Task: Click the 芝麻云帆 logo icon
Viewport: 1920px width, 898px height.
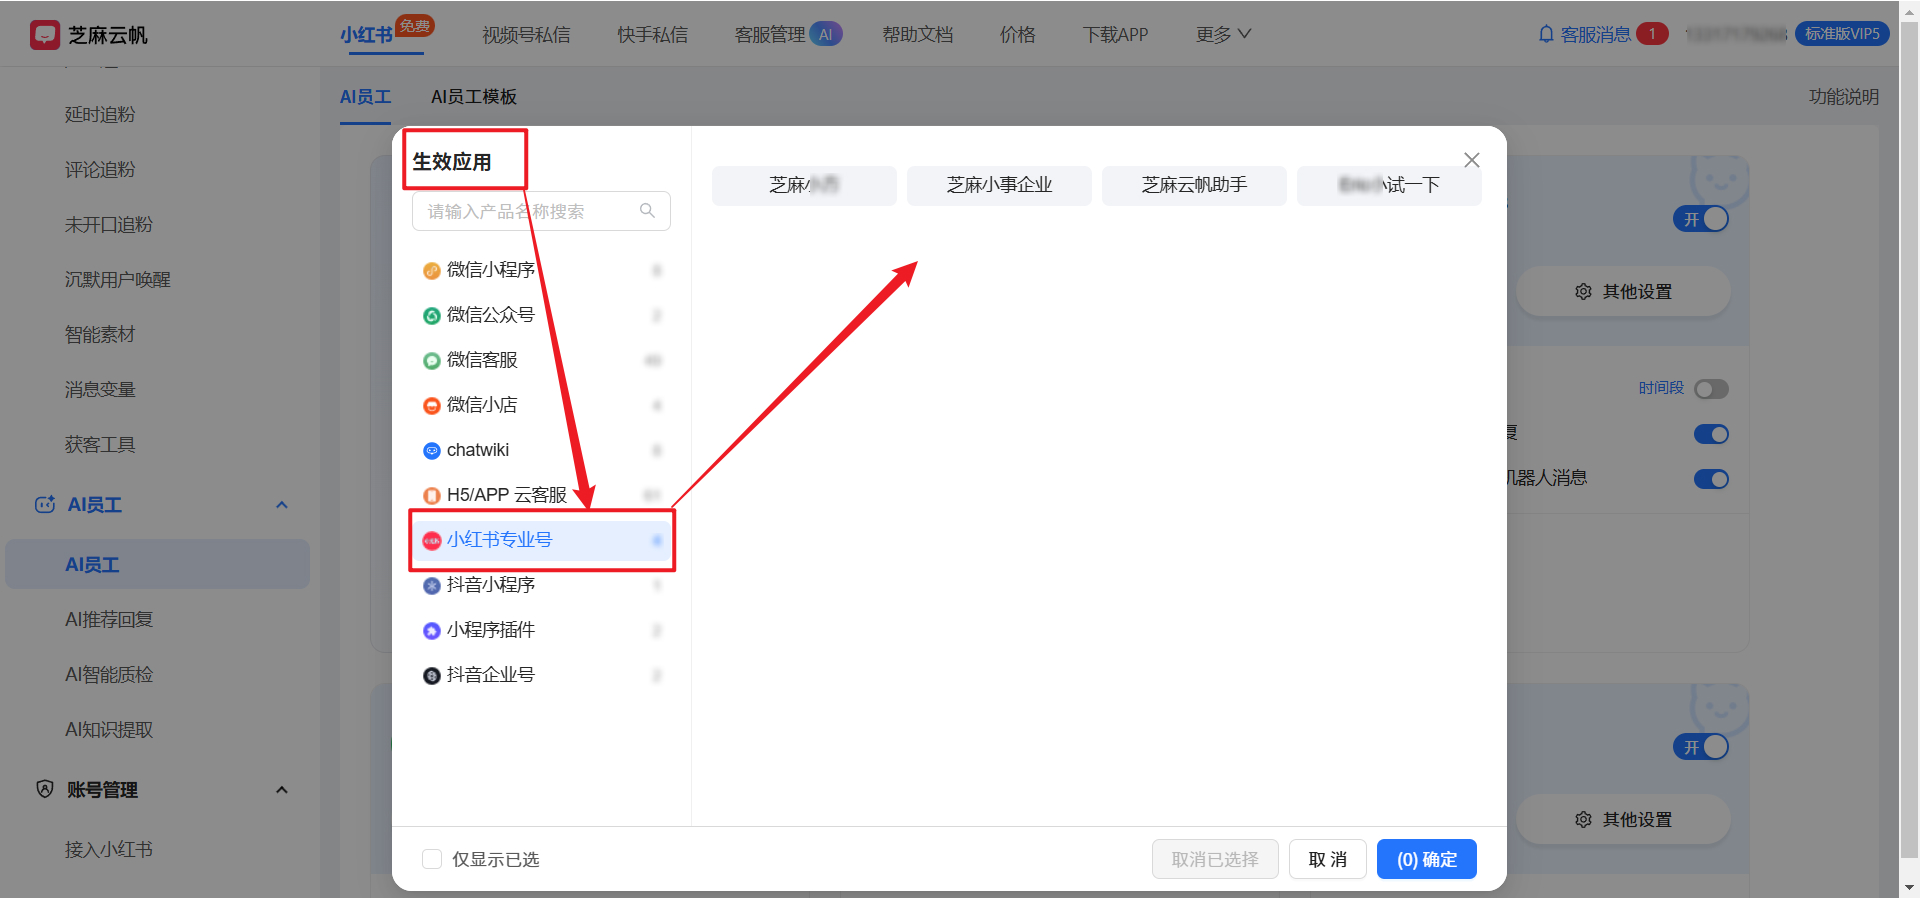Action: [45, 35]
